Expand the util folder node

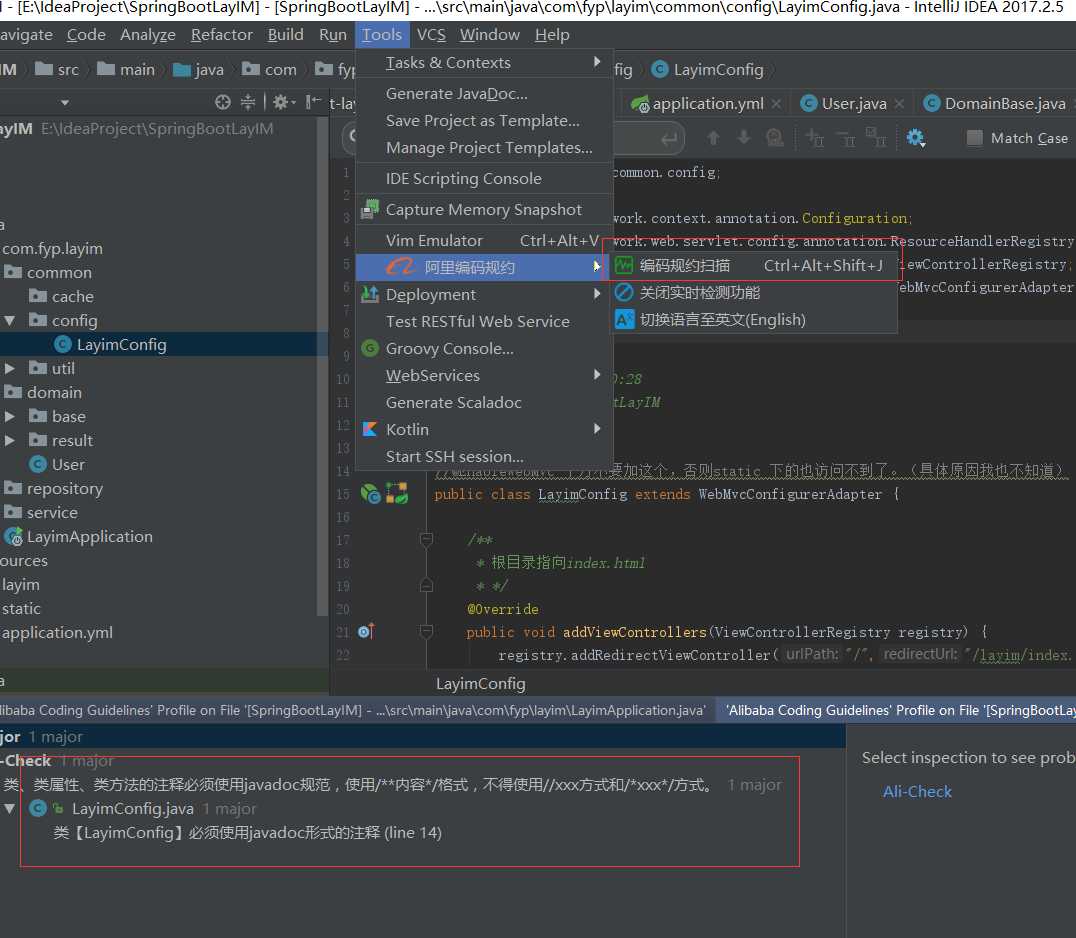(10, 368)
